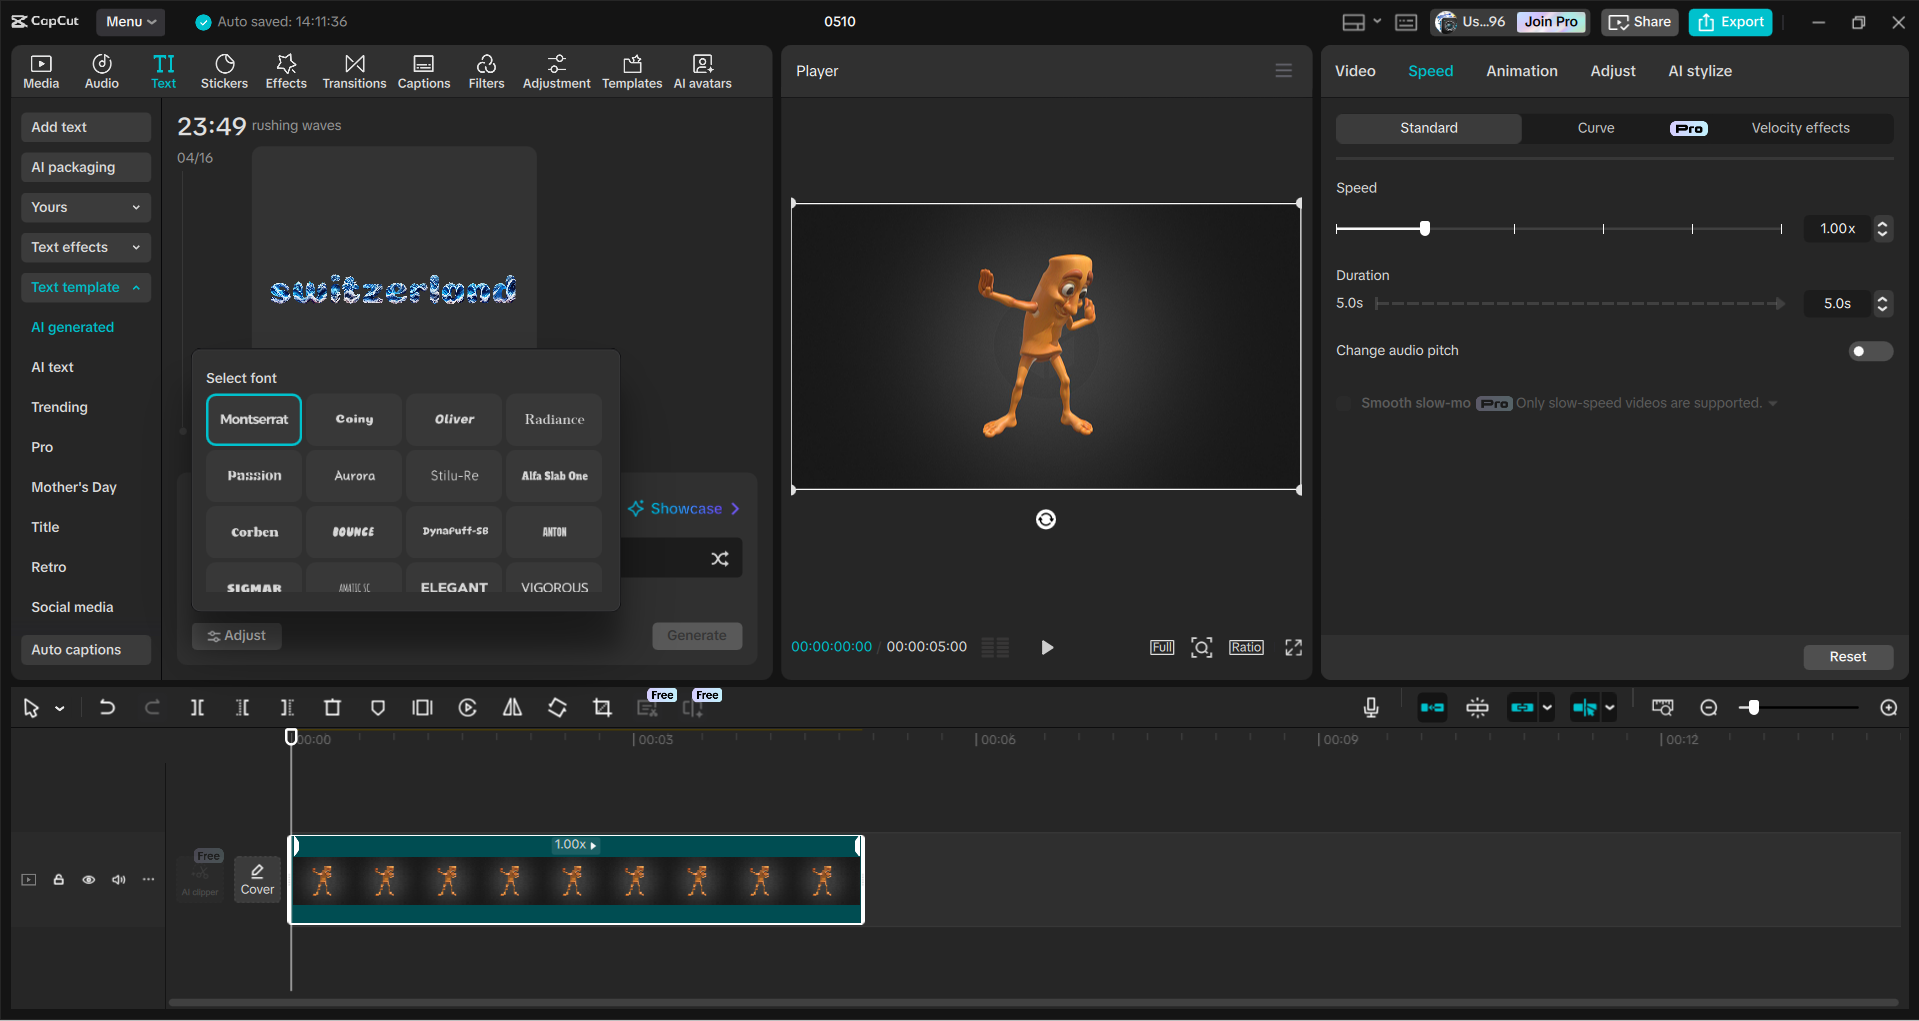The width and height of the screenshot is (1919, 1021).
Task: Select the Montserrat font option
Action: (x=253, y=419)
